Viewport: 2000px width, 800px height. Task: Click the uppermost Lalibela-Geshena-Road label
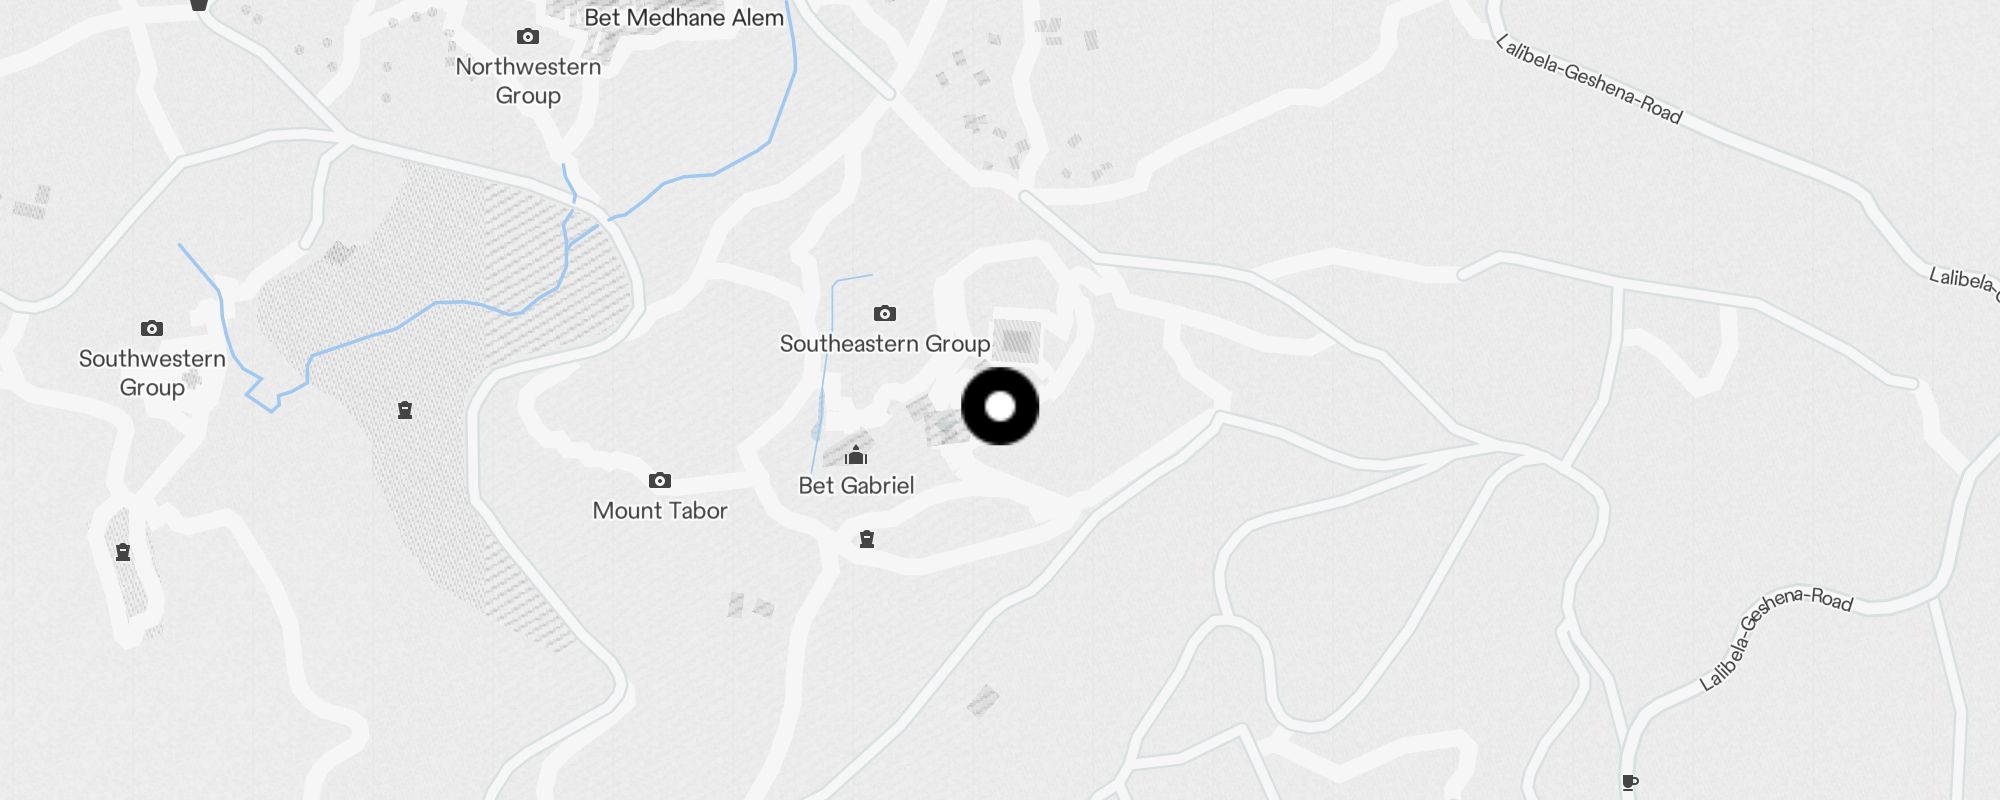[x=1589, y=79]
